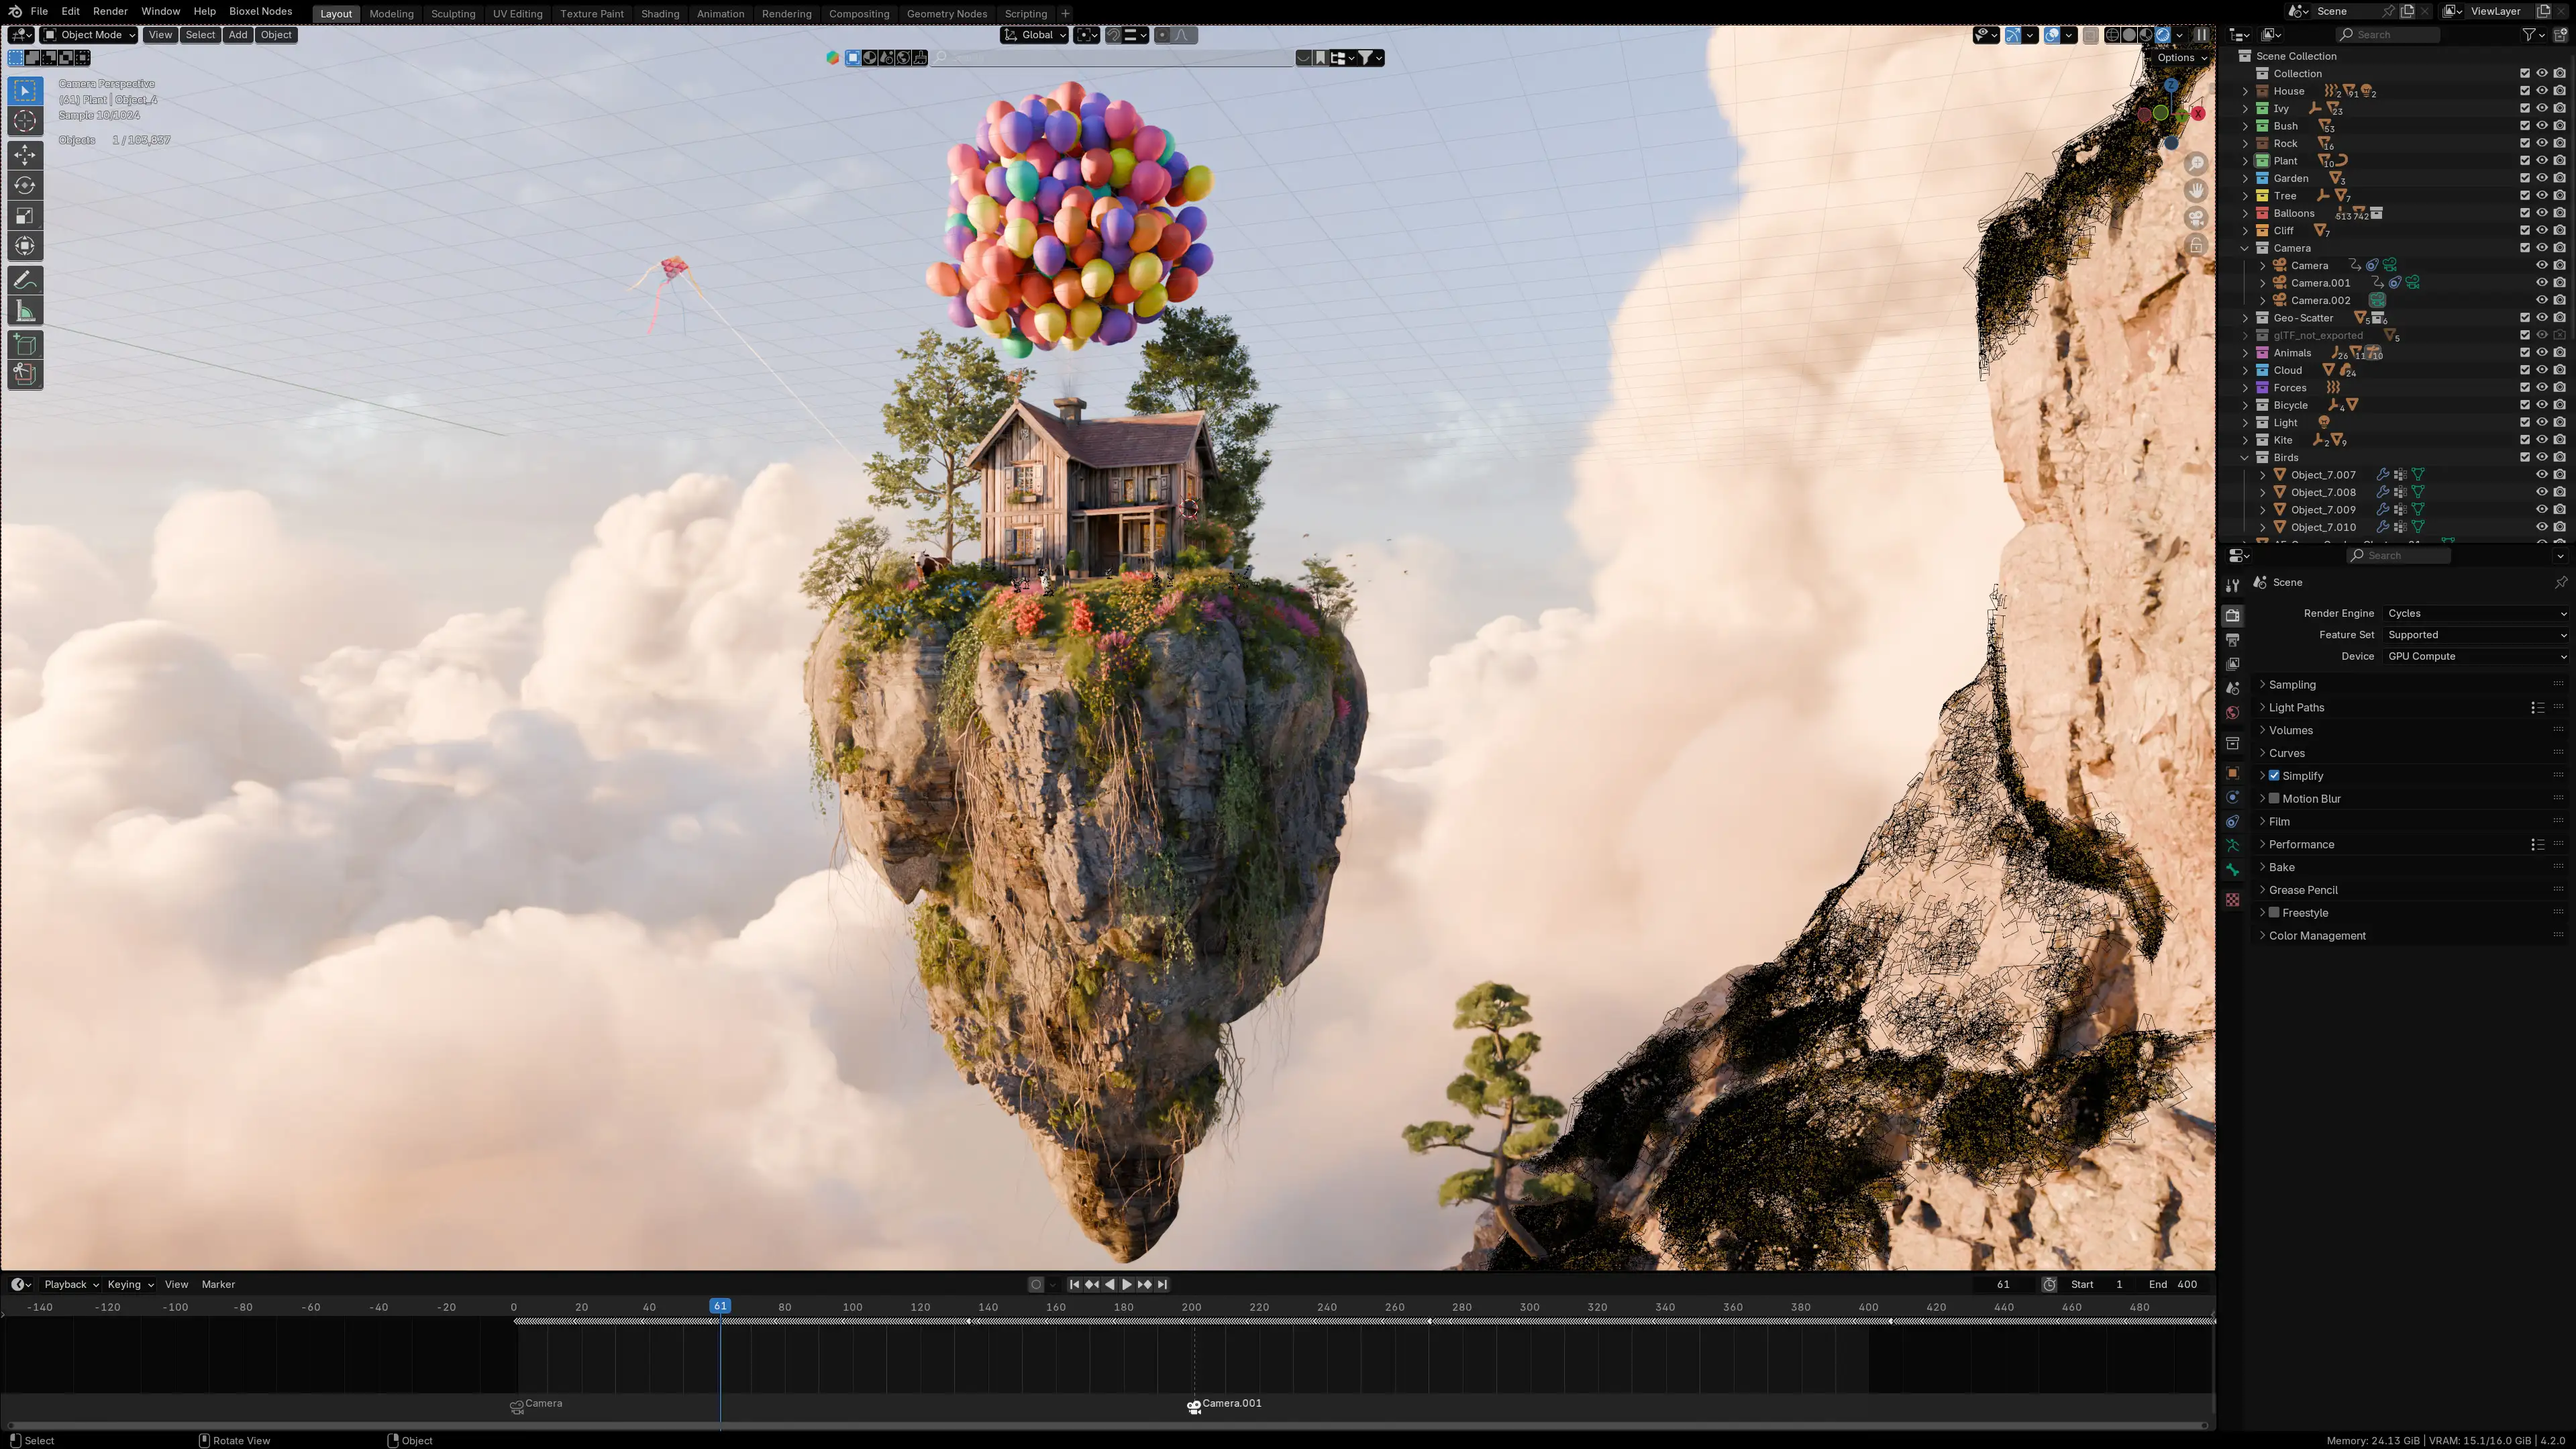
Task: Jump to the timeline start frame
Action: point(1074,1284)
